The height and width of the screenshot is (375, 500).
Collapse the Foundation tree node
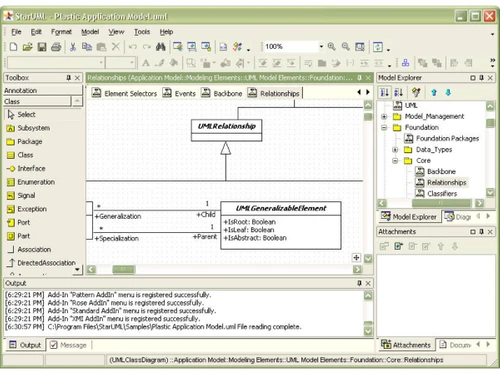[384, 128]
